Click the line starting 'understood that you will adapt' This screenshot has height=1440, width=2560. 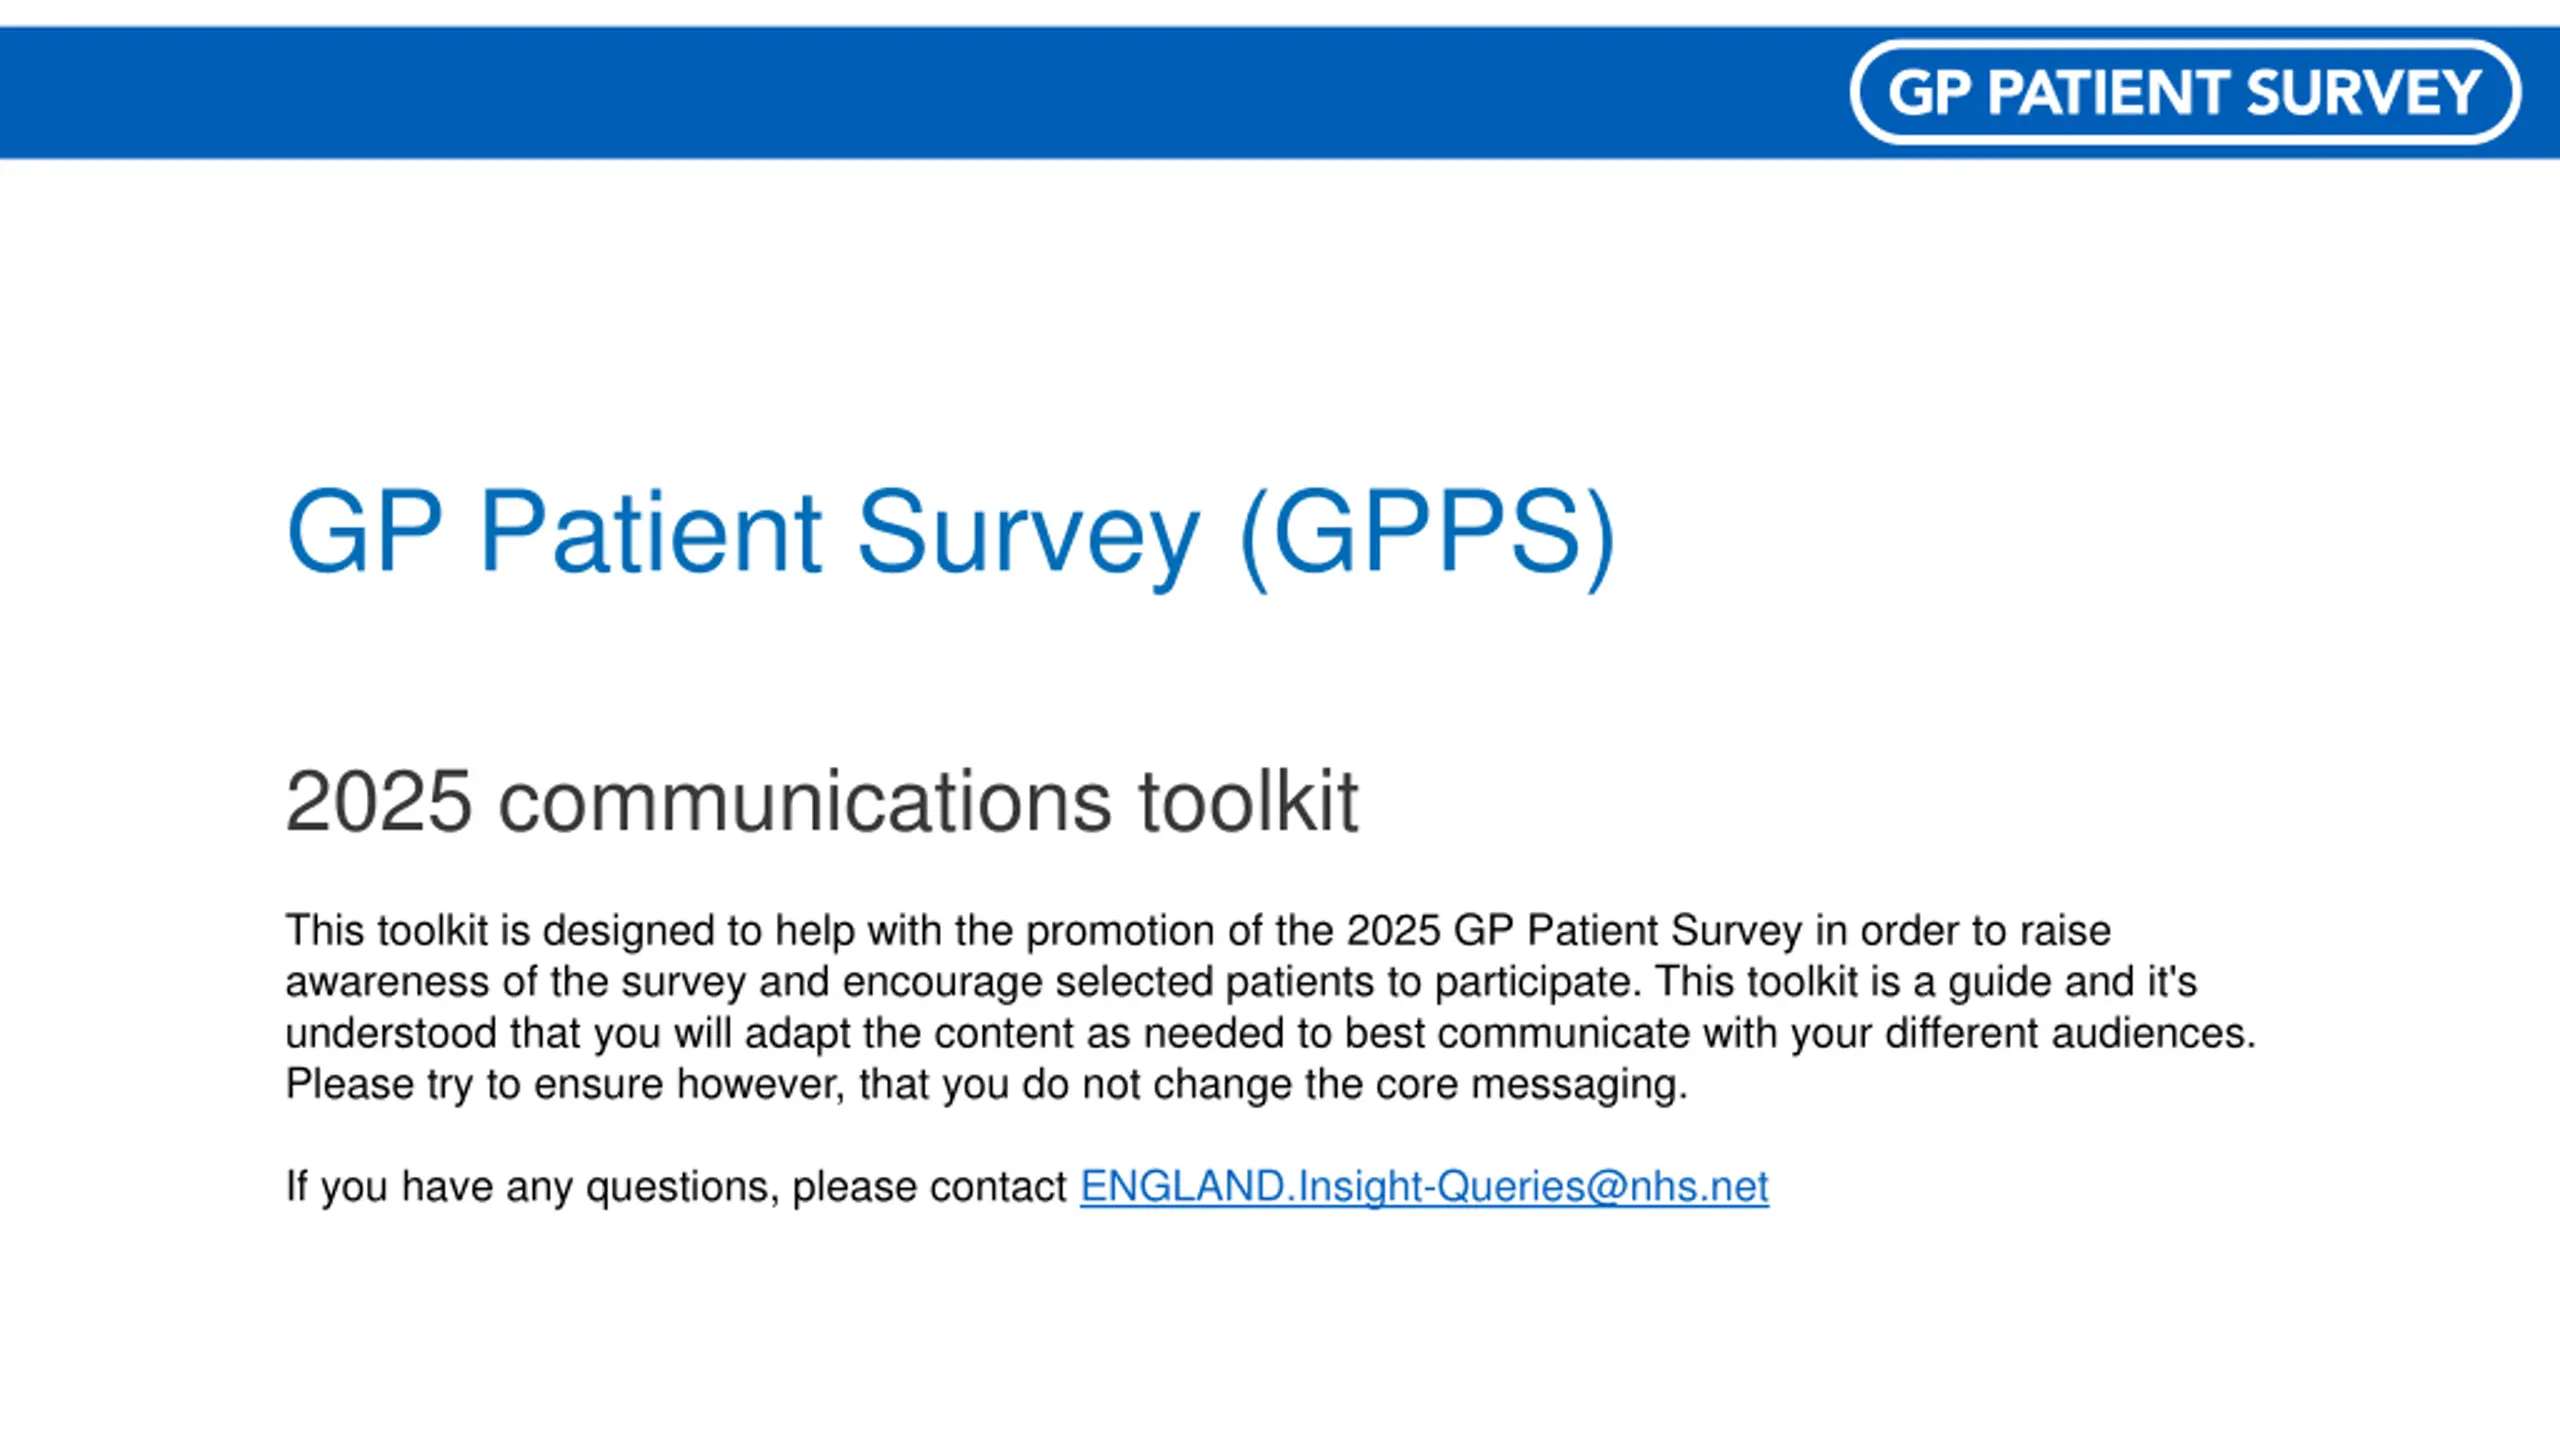[x=1271, y=1033]
